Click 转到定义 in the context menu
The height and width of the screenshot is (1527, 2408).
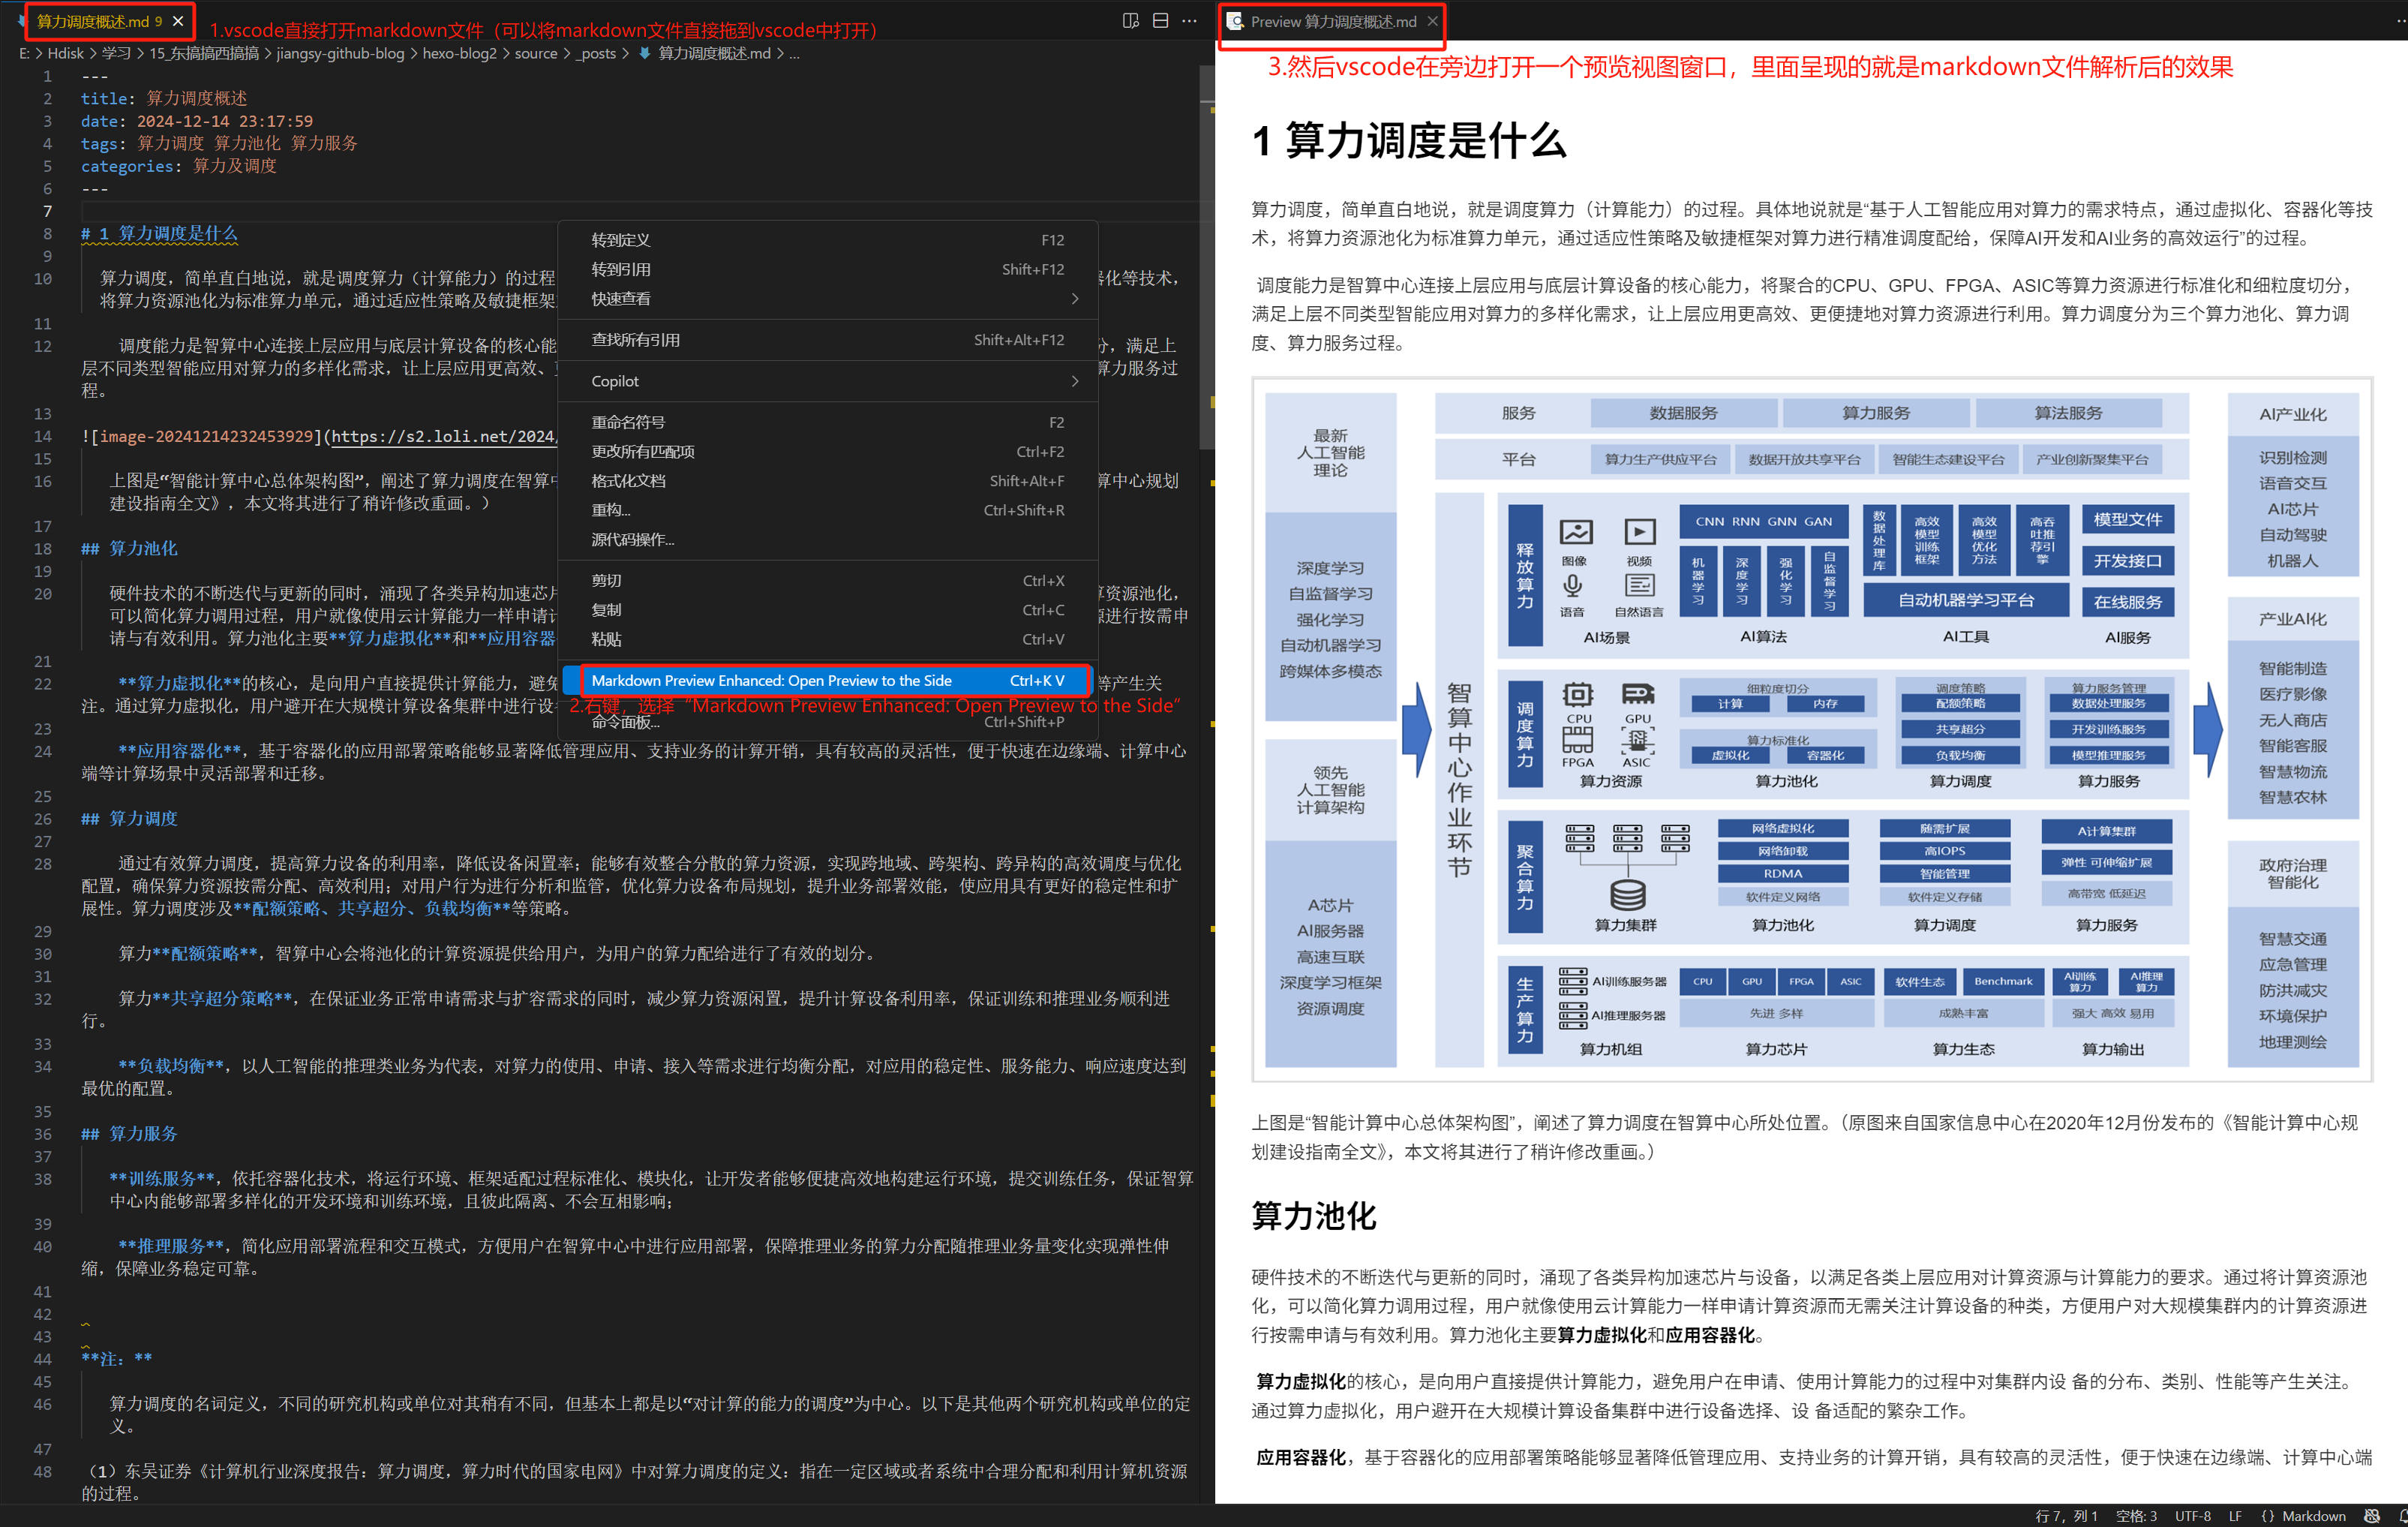[620, 240]
